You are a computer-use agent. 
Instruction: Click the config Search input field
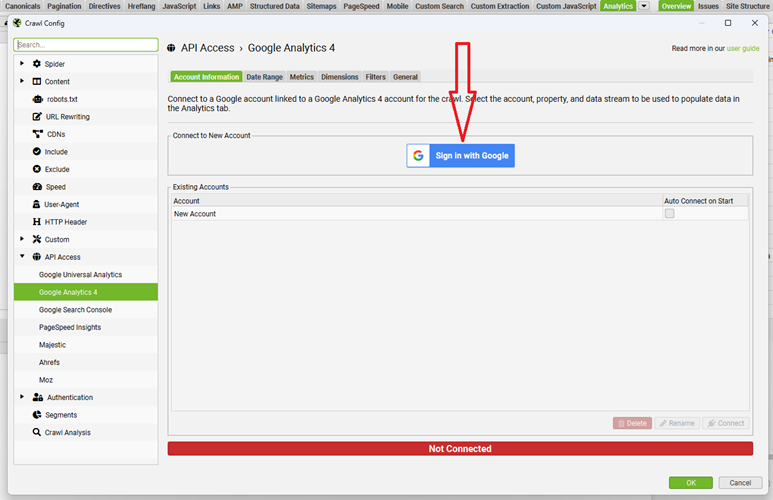coord(86,44)
